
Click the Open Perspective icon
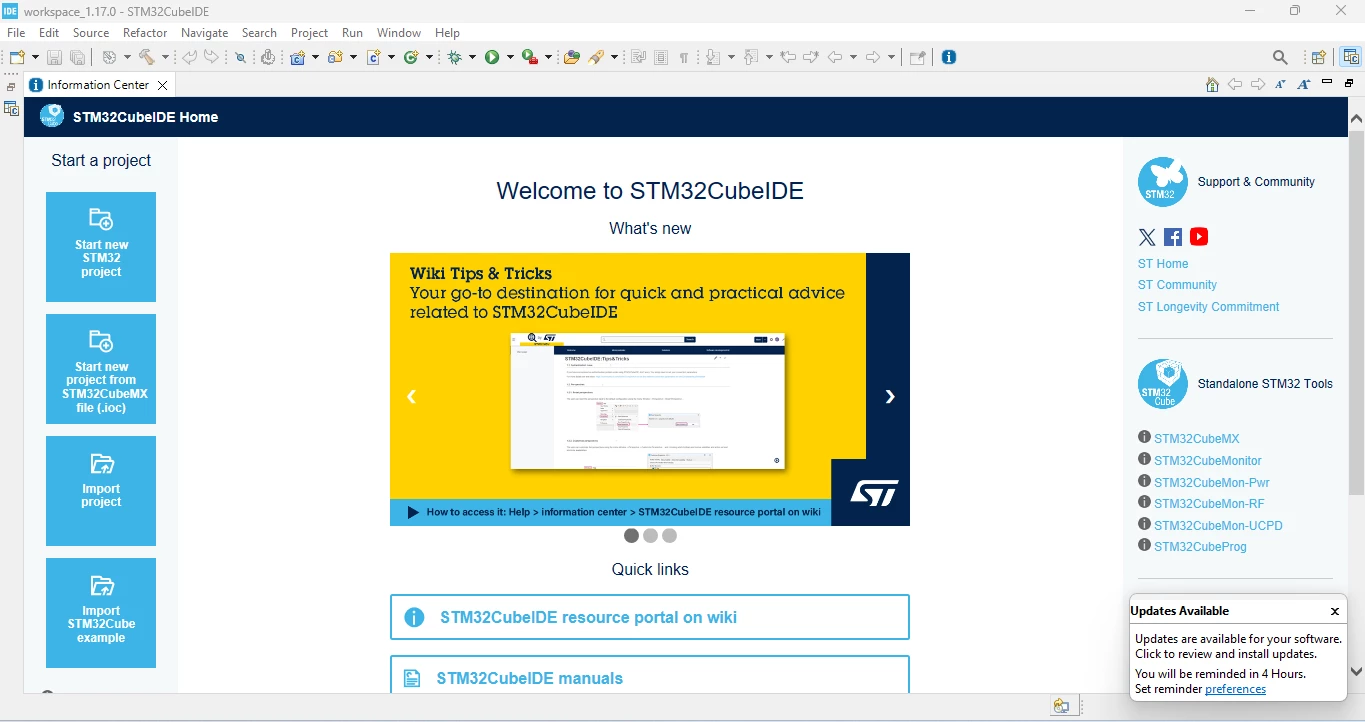[x=1319, y=57]
